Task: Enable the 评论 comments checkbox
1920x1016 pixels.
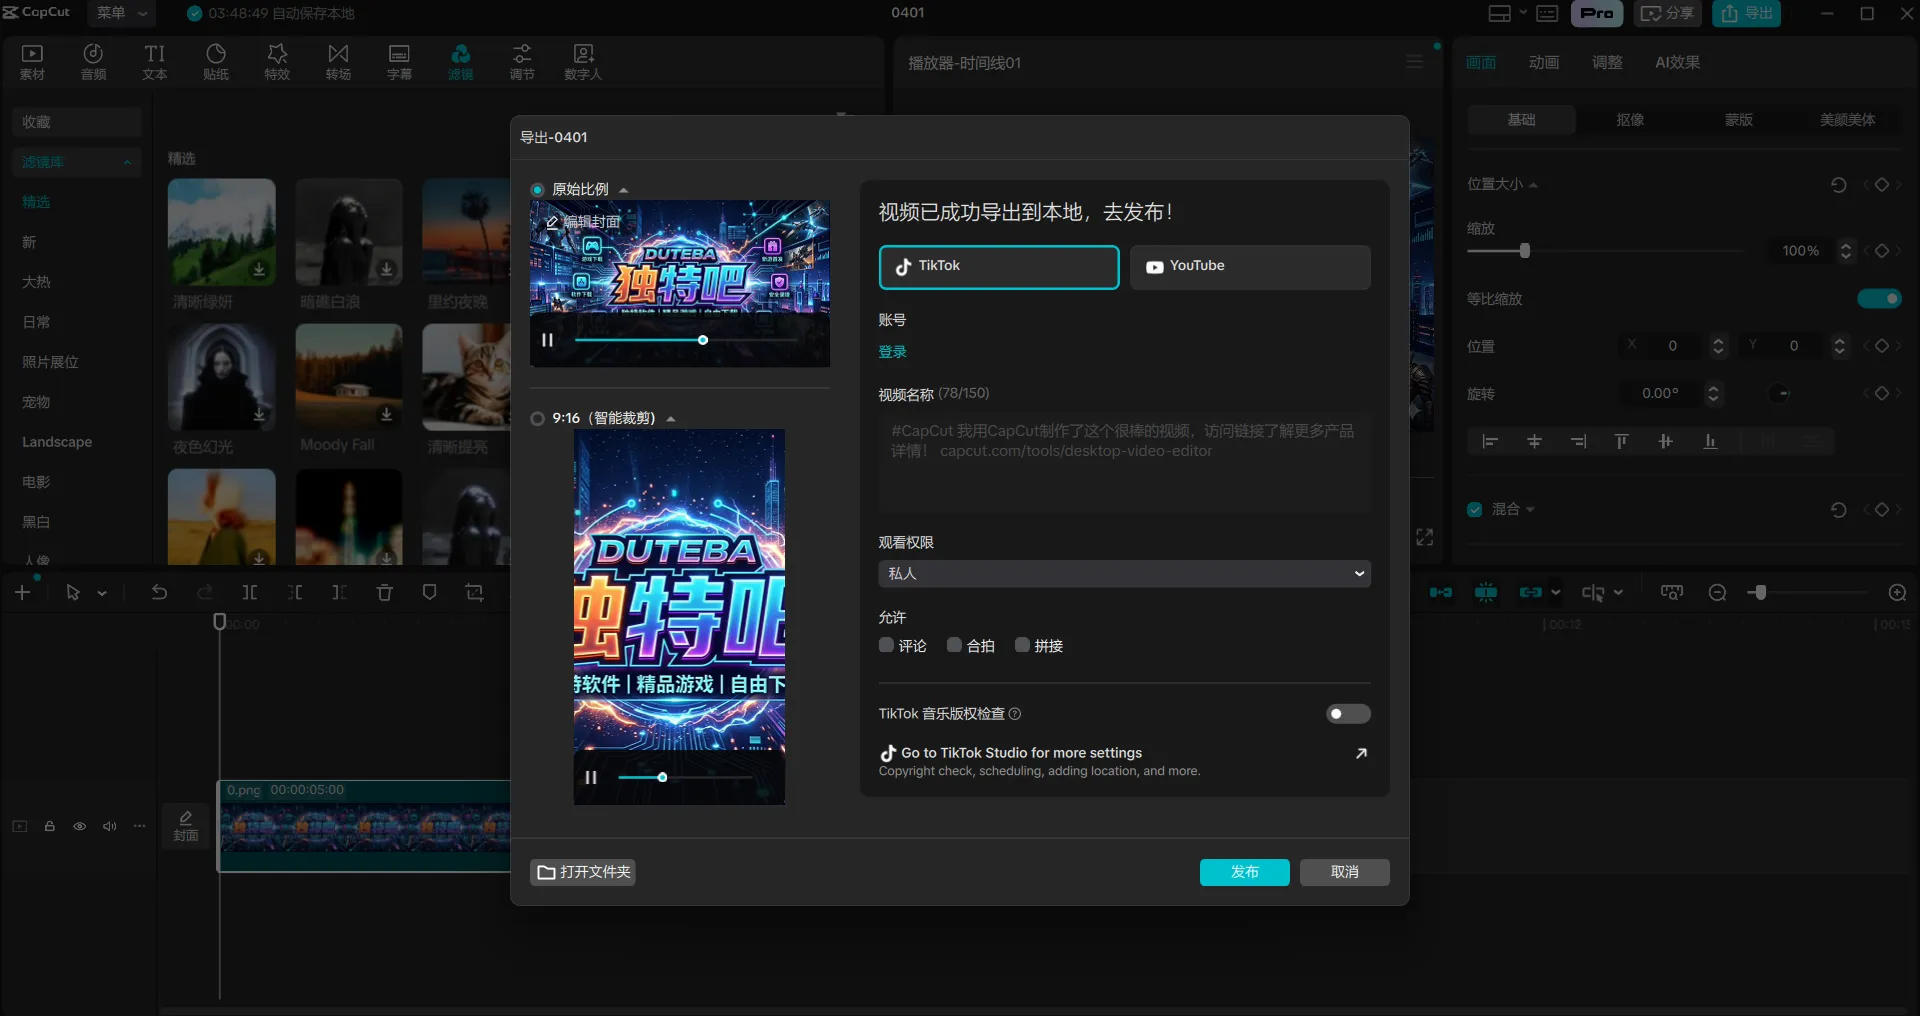Action: pyautogui.click(x=885, y=645)
